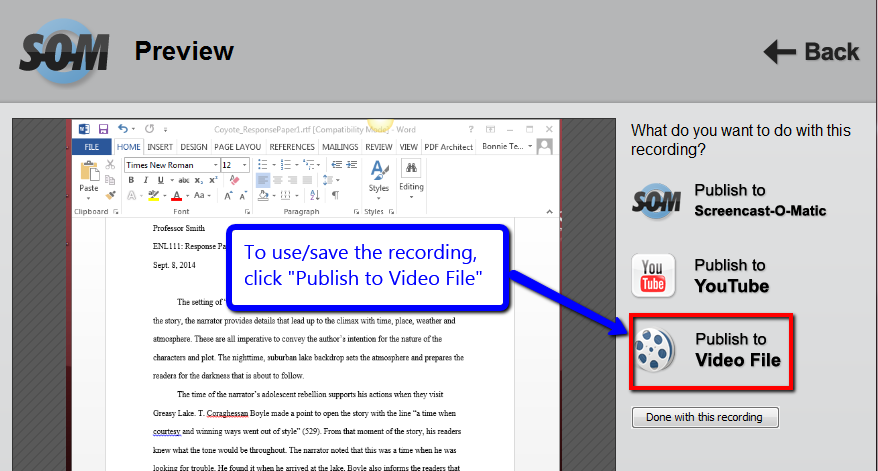The image size is (878, 471).
Task: Click the Numbering list icon
Action: (x=288, y=165)
